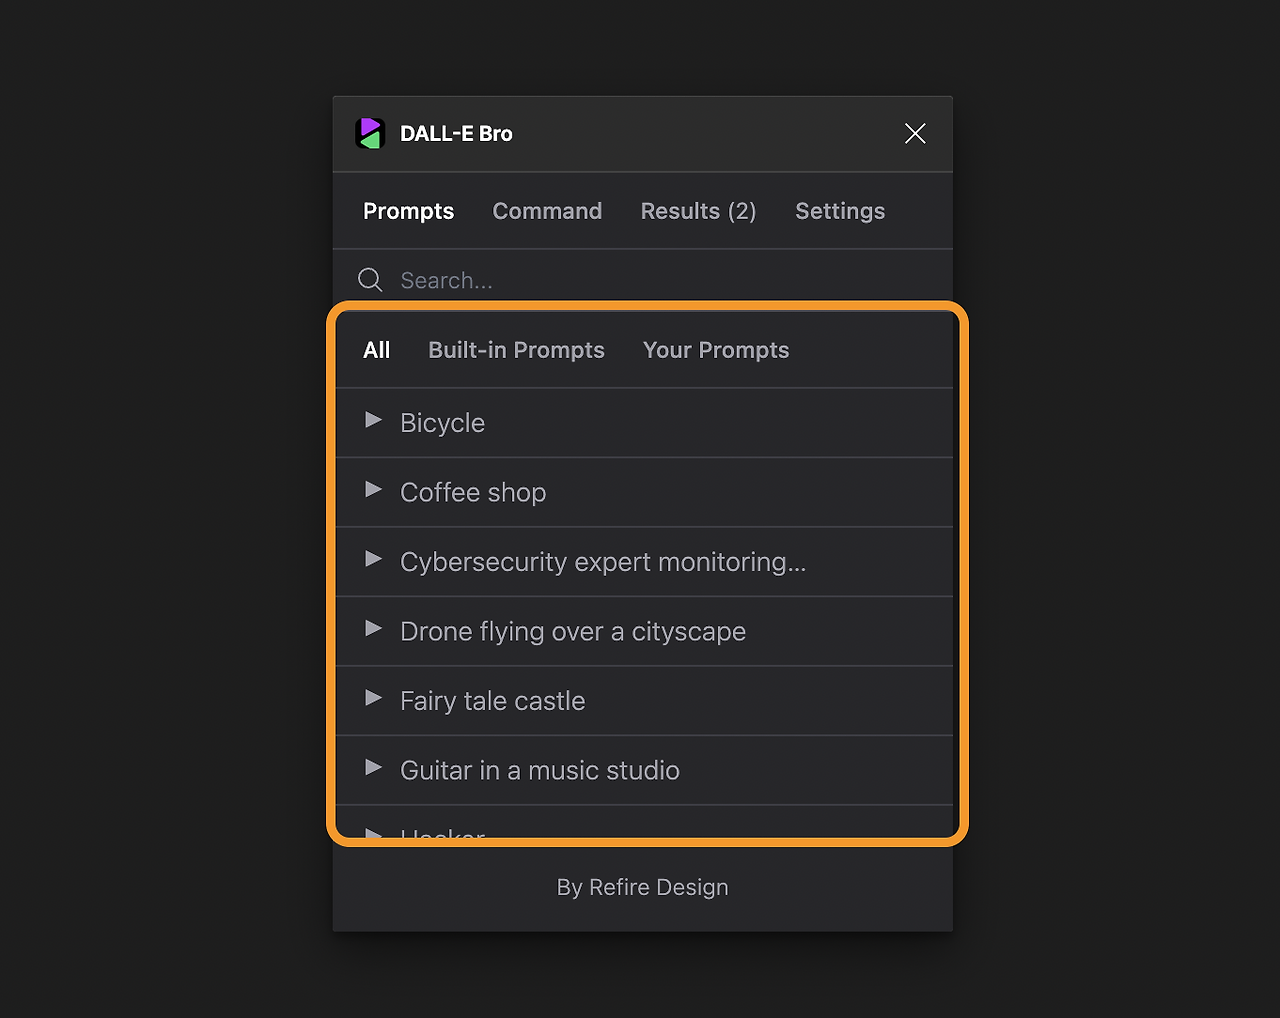Switch to the Command tab

pyautogui.click(x=547, y=211)
